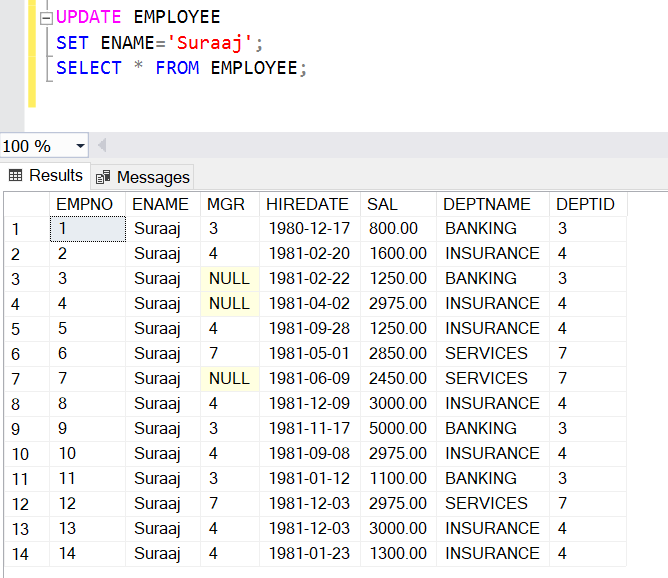Select the DEPTID column header
Screen dimensions: 668x578
pos(588,204)
